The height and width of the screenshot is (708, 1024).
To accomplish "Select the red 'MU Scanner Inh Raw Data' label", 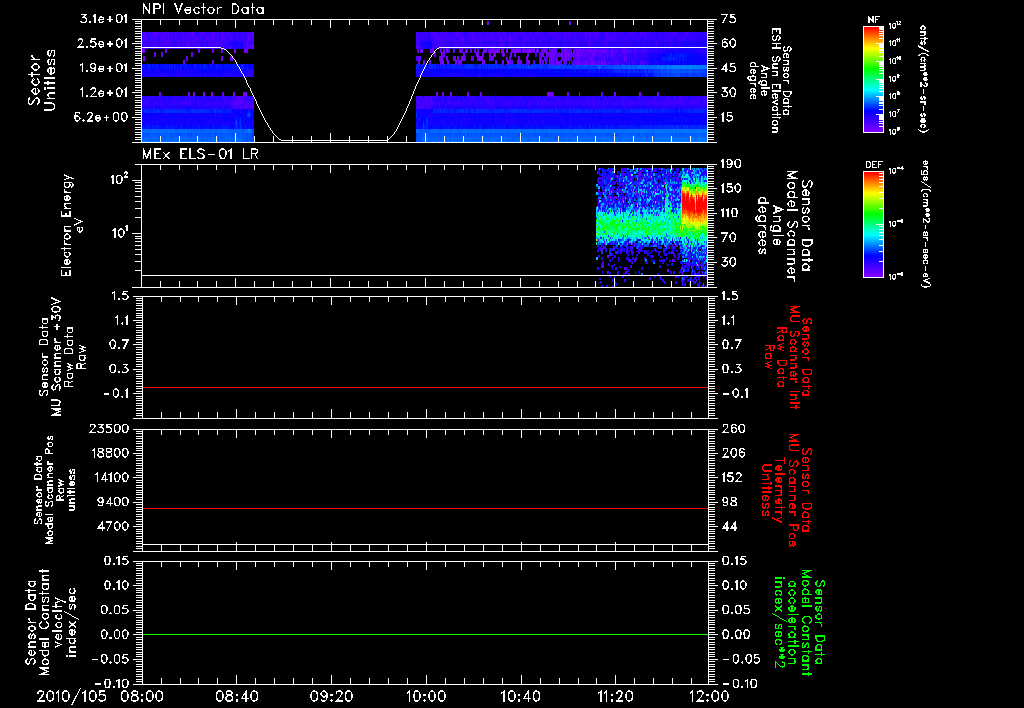I will click(787, 357).
